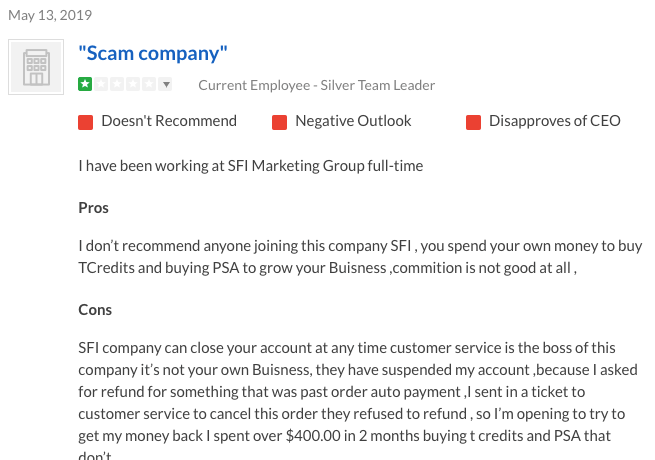The width and height of the screenshot is (655, 460).
Task: Click the "Disapproves of CEO" label
Action: coord(555,121)
